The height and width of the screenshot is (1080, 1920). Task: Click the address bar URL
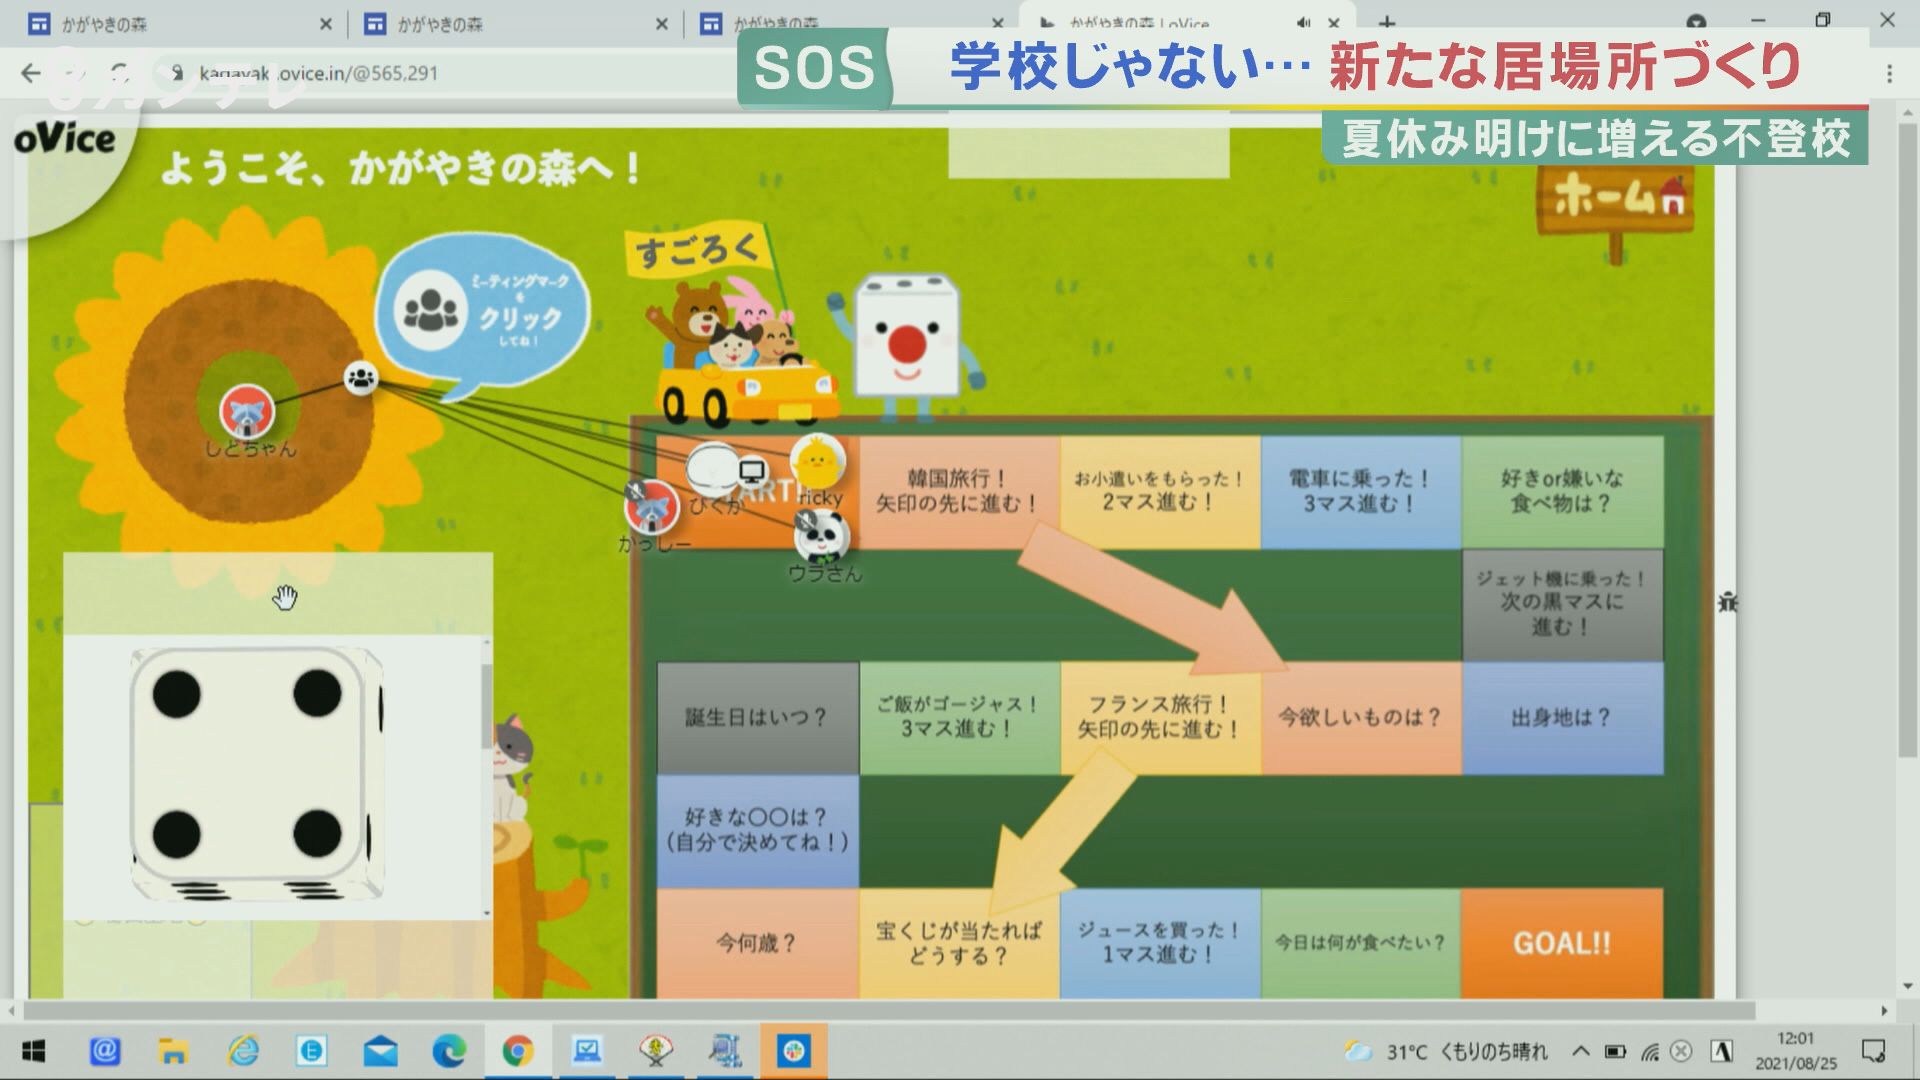click(320, 73)
